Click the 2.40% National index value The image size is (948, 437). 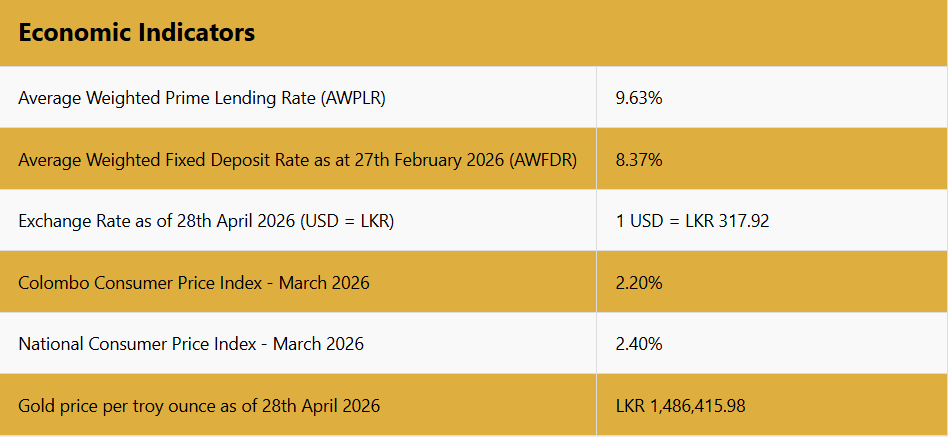639,344
